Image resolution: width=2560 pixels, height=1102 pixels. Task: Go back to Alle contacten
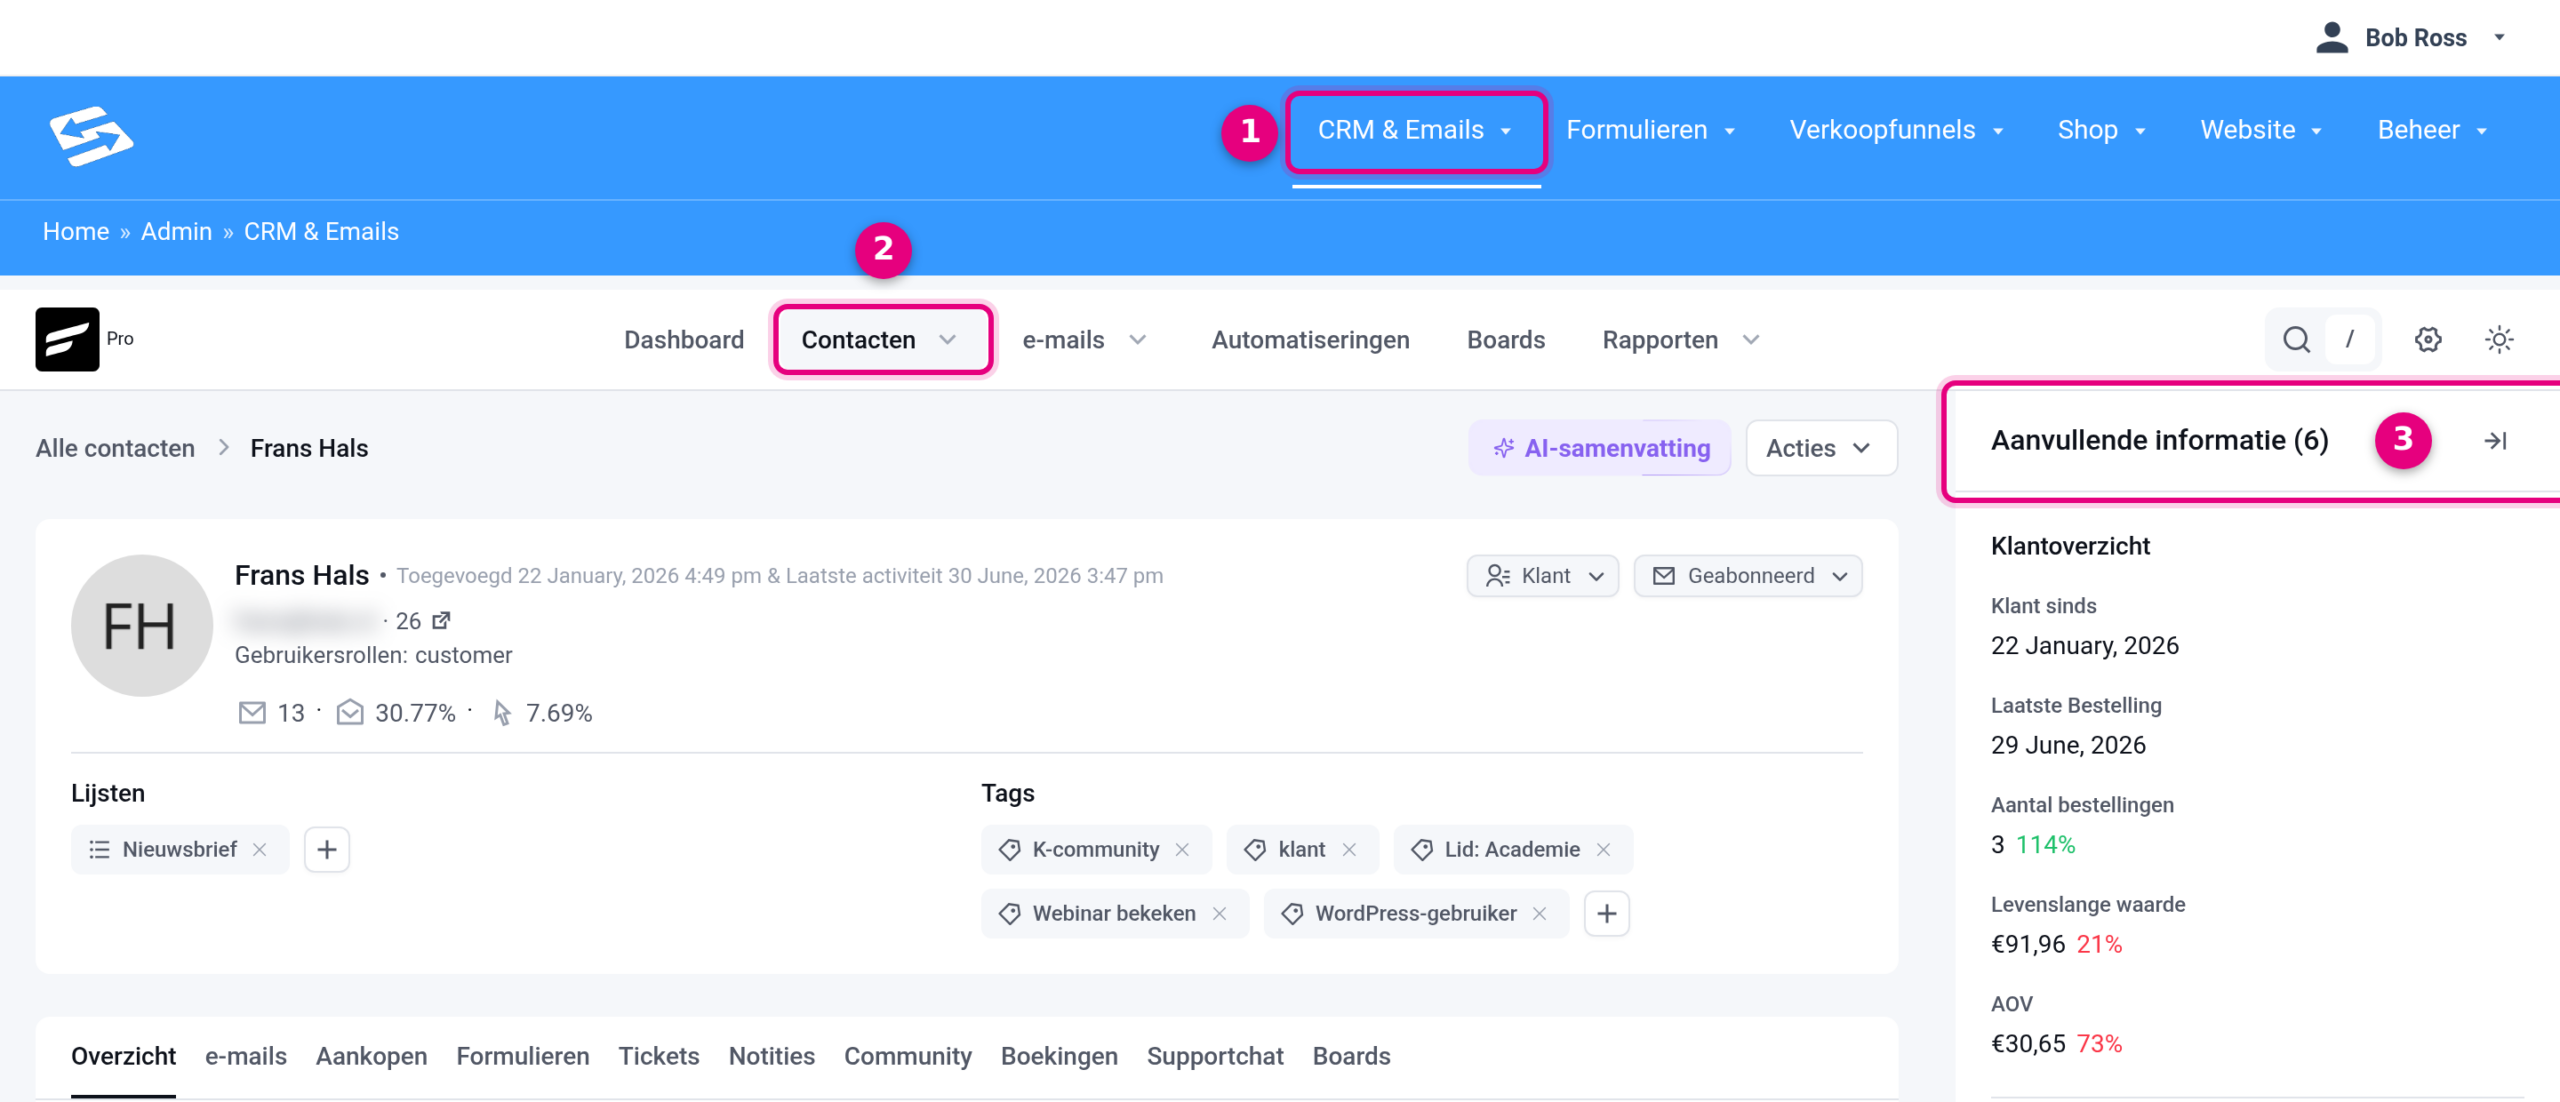[x=115, y=448]
